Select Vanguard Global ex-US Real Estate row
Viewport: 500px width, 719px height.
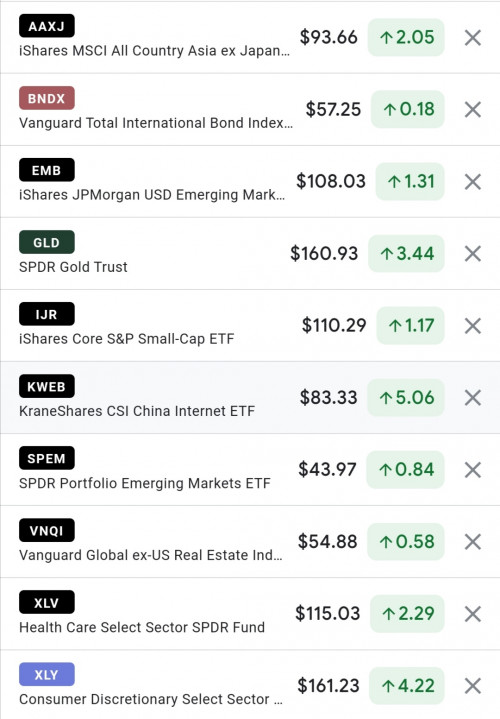pyautogui.click(x=250, y=542)
